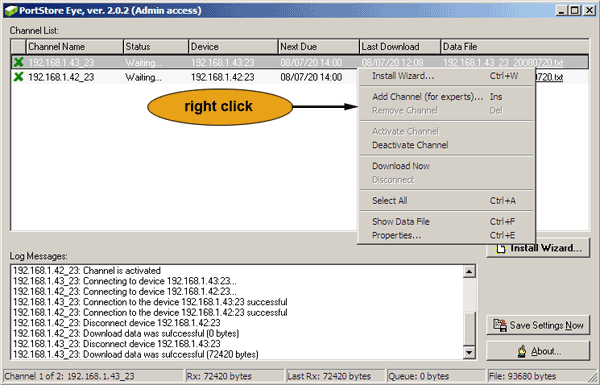Click device cell 192.168.1.43:23
This screenshot has width=600, height=385.
(x=222, y=62)
